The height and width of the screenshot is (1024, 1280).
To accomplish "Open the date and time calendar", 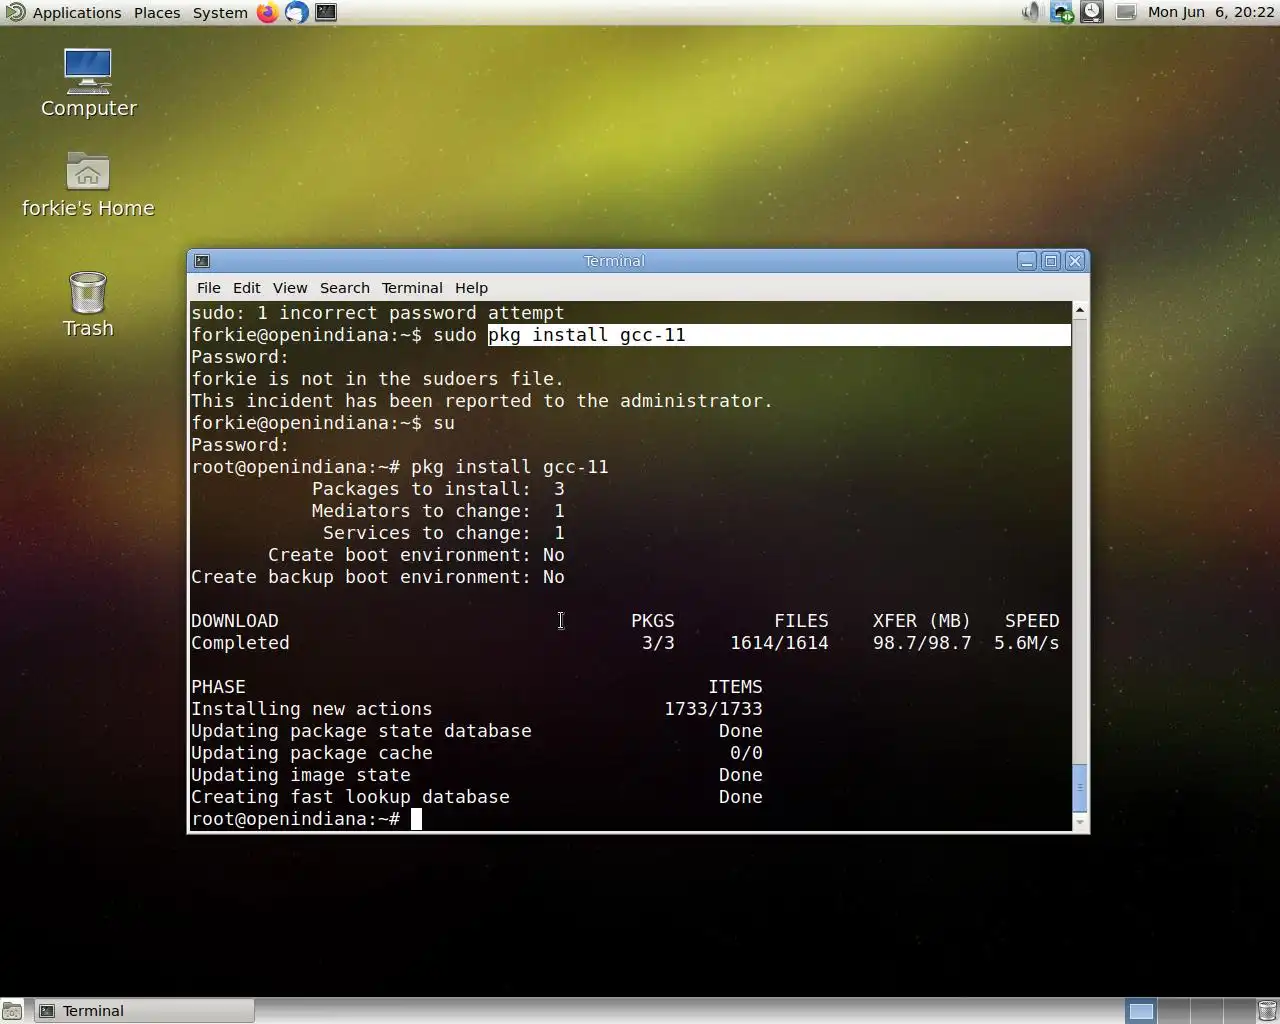I will click(x=1211, y=12).
